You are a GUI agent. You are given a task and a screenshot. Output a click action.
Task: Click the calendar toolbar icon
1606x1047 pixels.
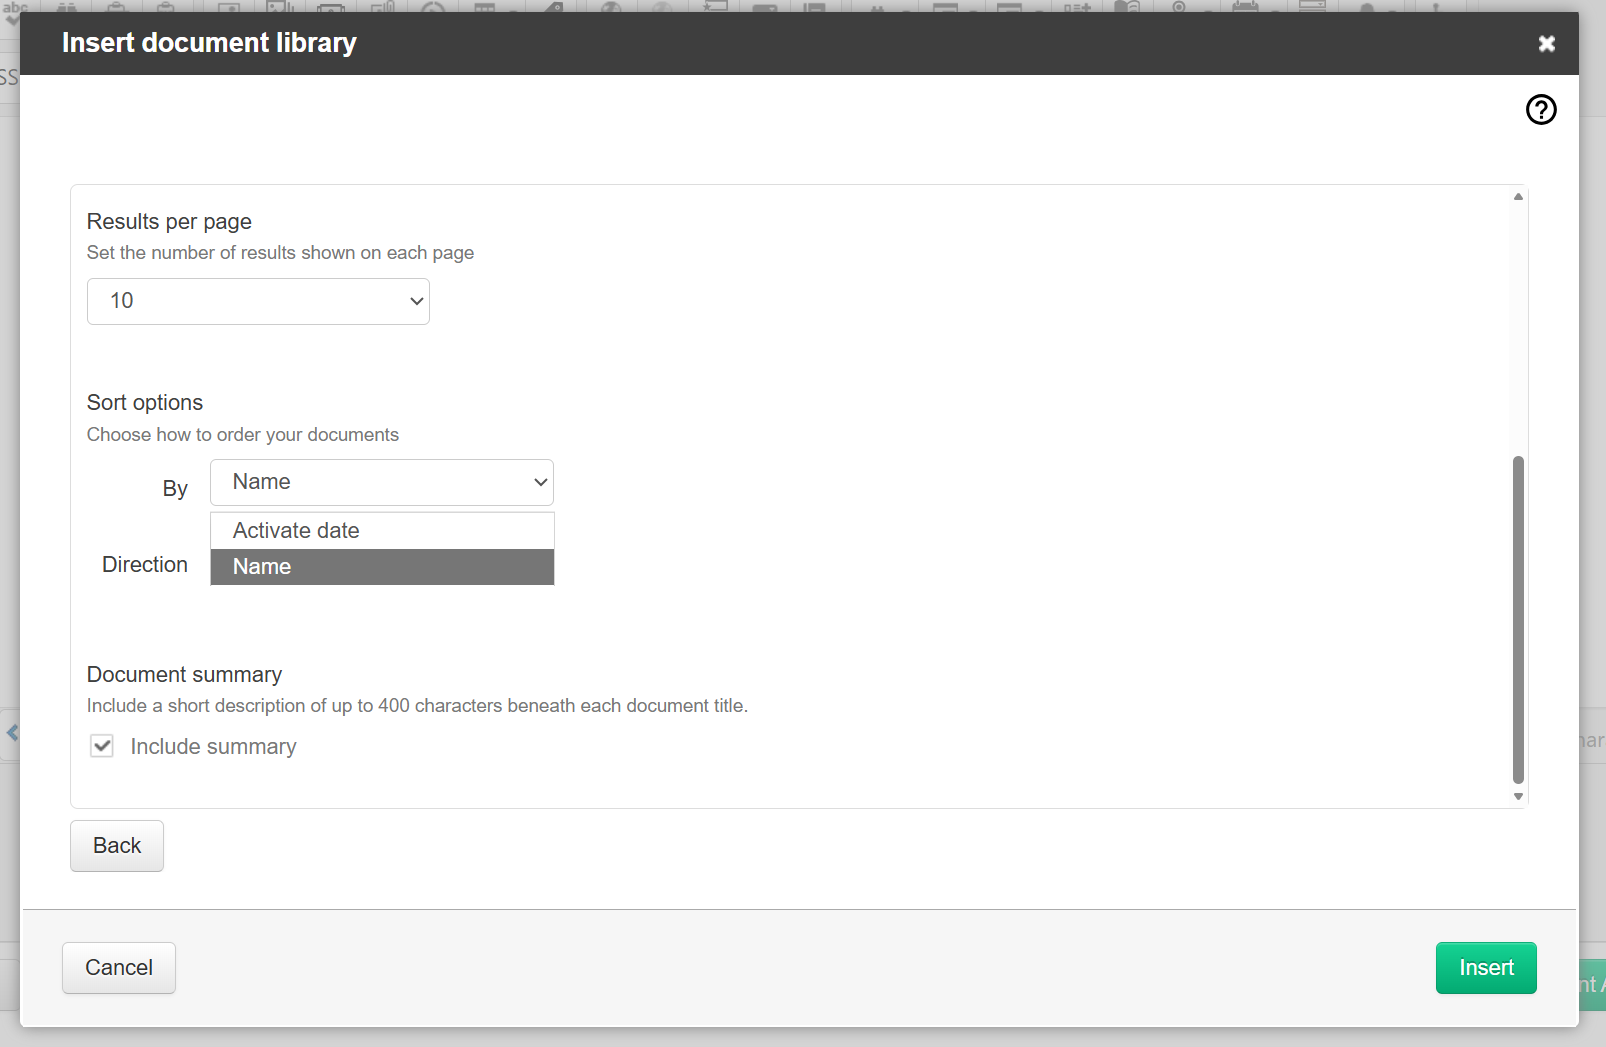[1245, 7]
